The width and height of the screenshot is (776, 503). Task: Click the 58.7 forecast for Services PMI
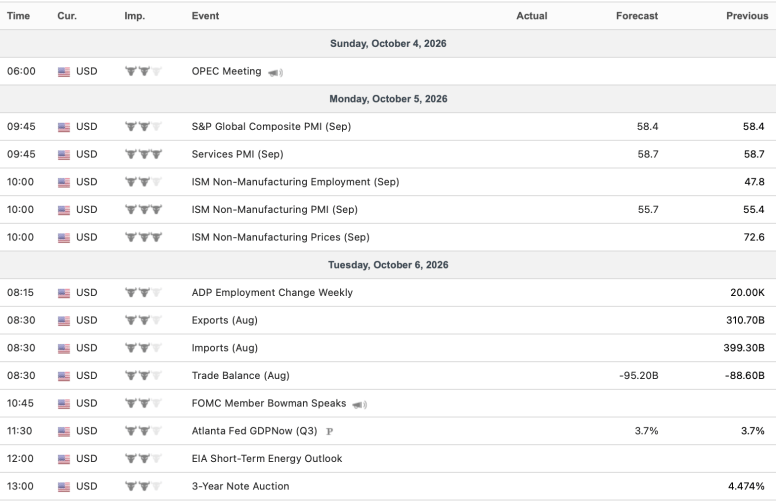(648, 154)
